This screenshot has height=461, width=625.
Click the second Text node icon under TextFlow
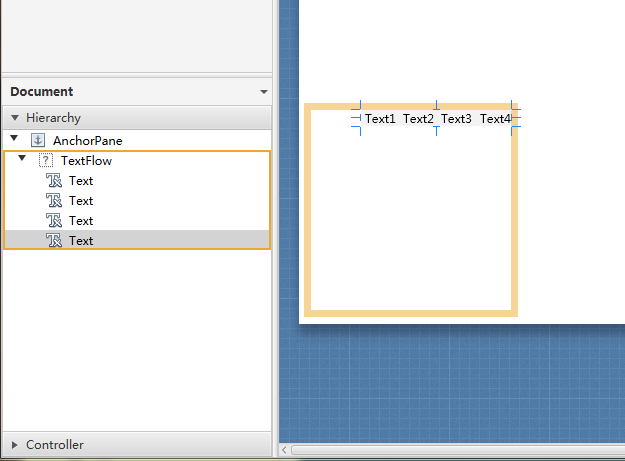click(x=55, y=201)
